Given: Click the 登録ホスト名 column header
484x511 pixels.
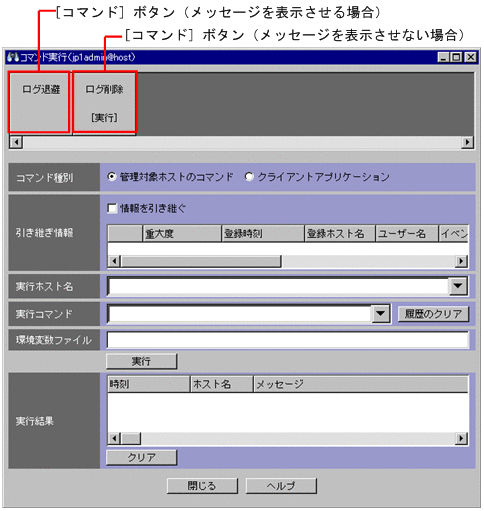Looking at the screenshot, I should (x=340, y=233).
